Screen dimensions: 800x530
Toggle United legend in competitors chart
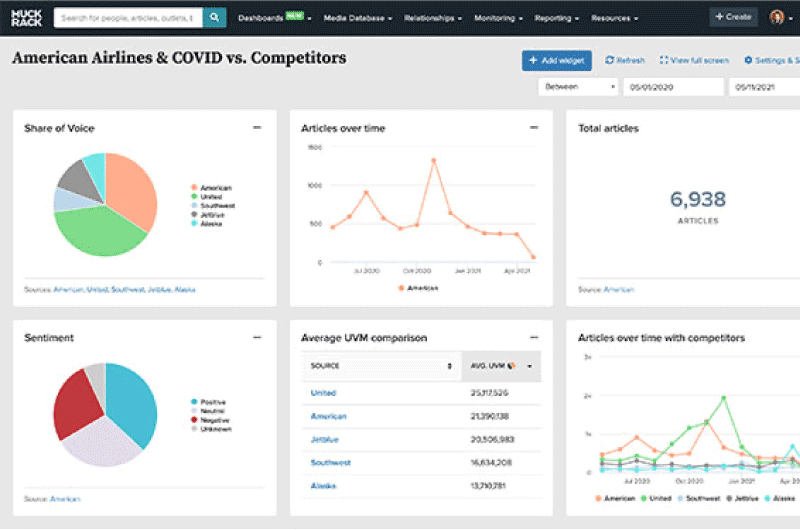pos(656,498)
